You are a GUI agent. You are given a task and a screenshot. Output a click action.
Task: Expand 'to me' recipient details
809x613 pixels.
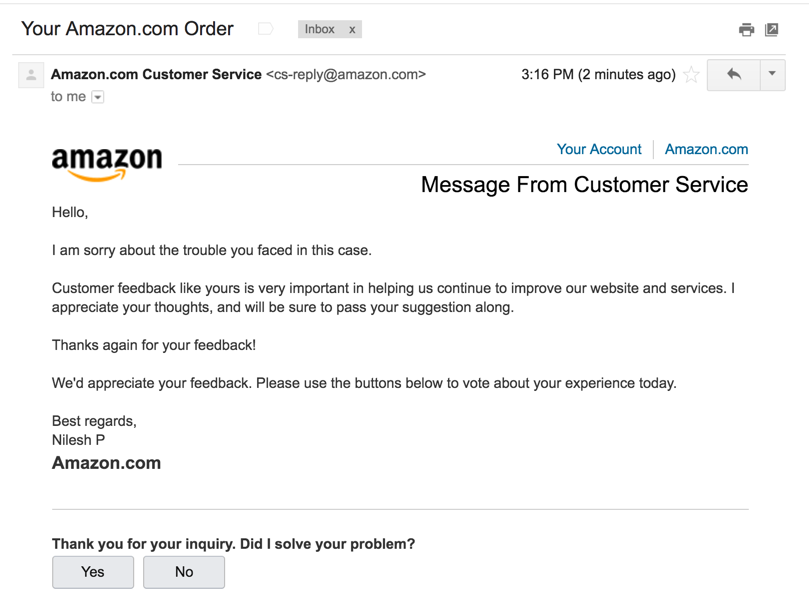pyautogui.click(x=98, y=97)
